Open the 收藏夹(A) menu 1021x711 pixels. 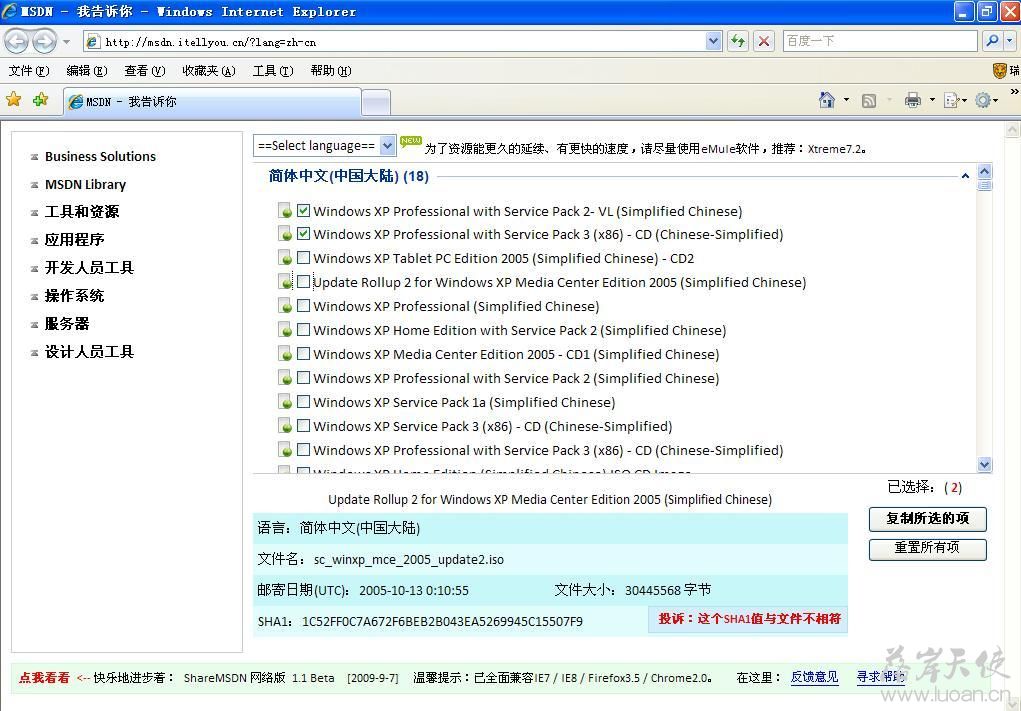(208, 70)
